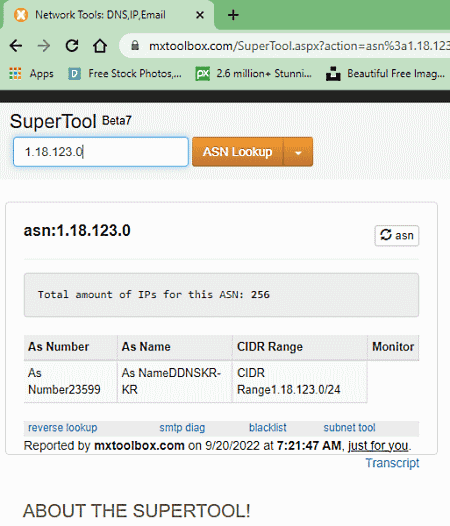The width and height of the screenshot is (450, 526).
Task: Click the padlock site security icon
Action: tap(135, 46)
